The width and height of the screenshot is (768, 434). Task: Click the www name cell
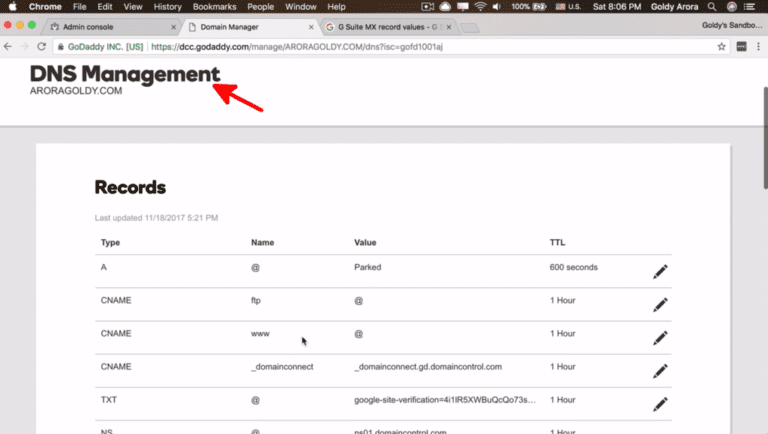click(x=260, y=334)
